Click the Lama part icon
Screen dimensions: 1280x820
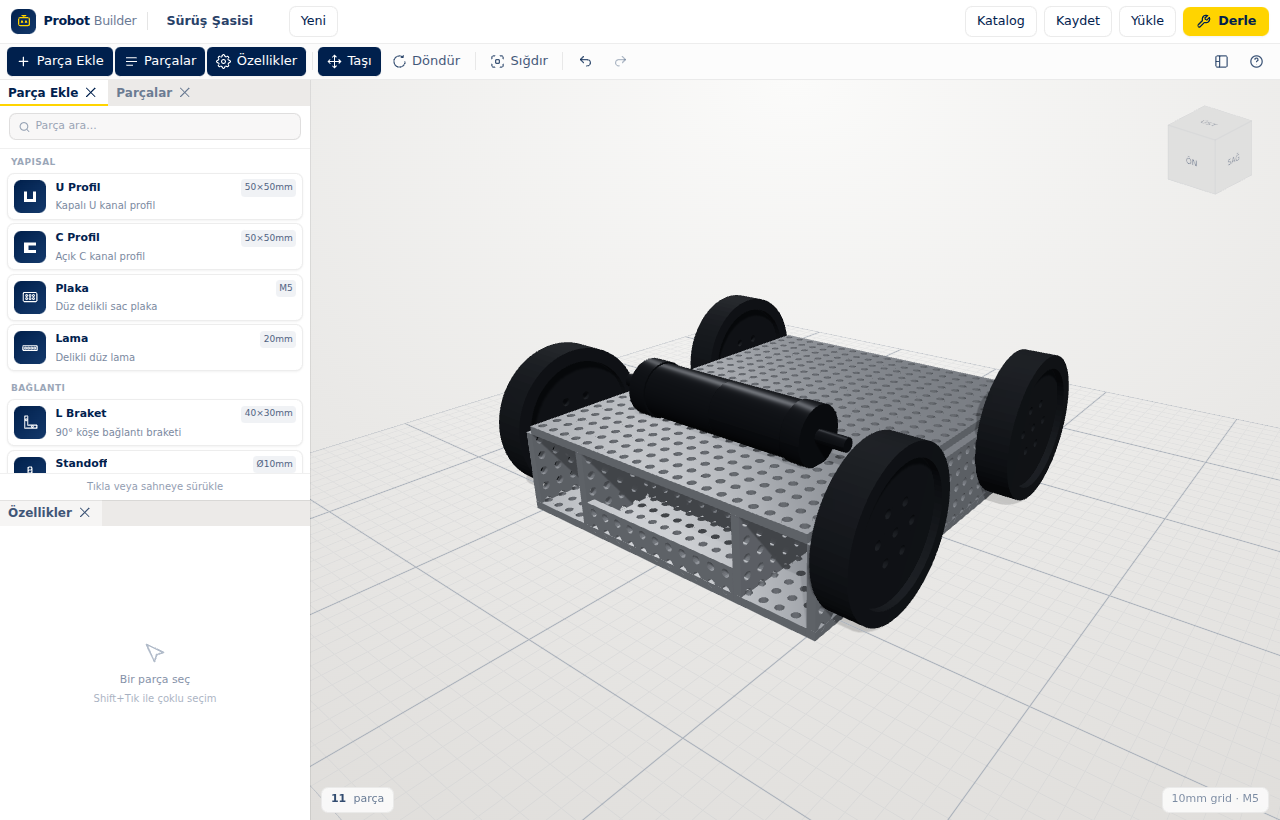[x=30, y=348]
